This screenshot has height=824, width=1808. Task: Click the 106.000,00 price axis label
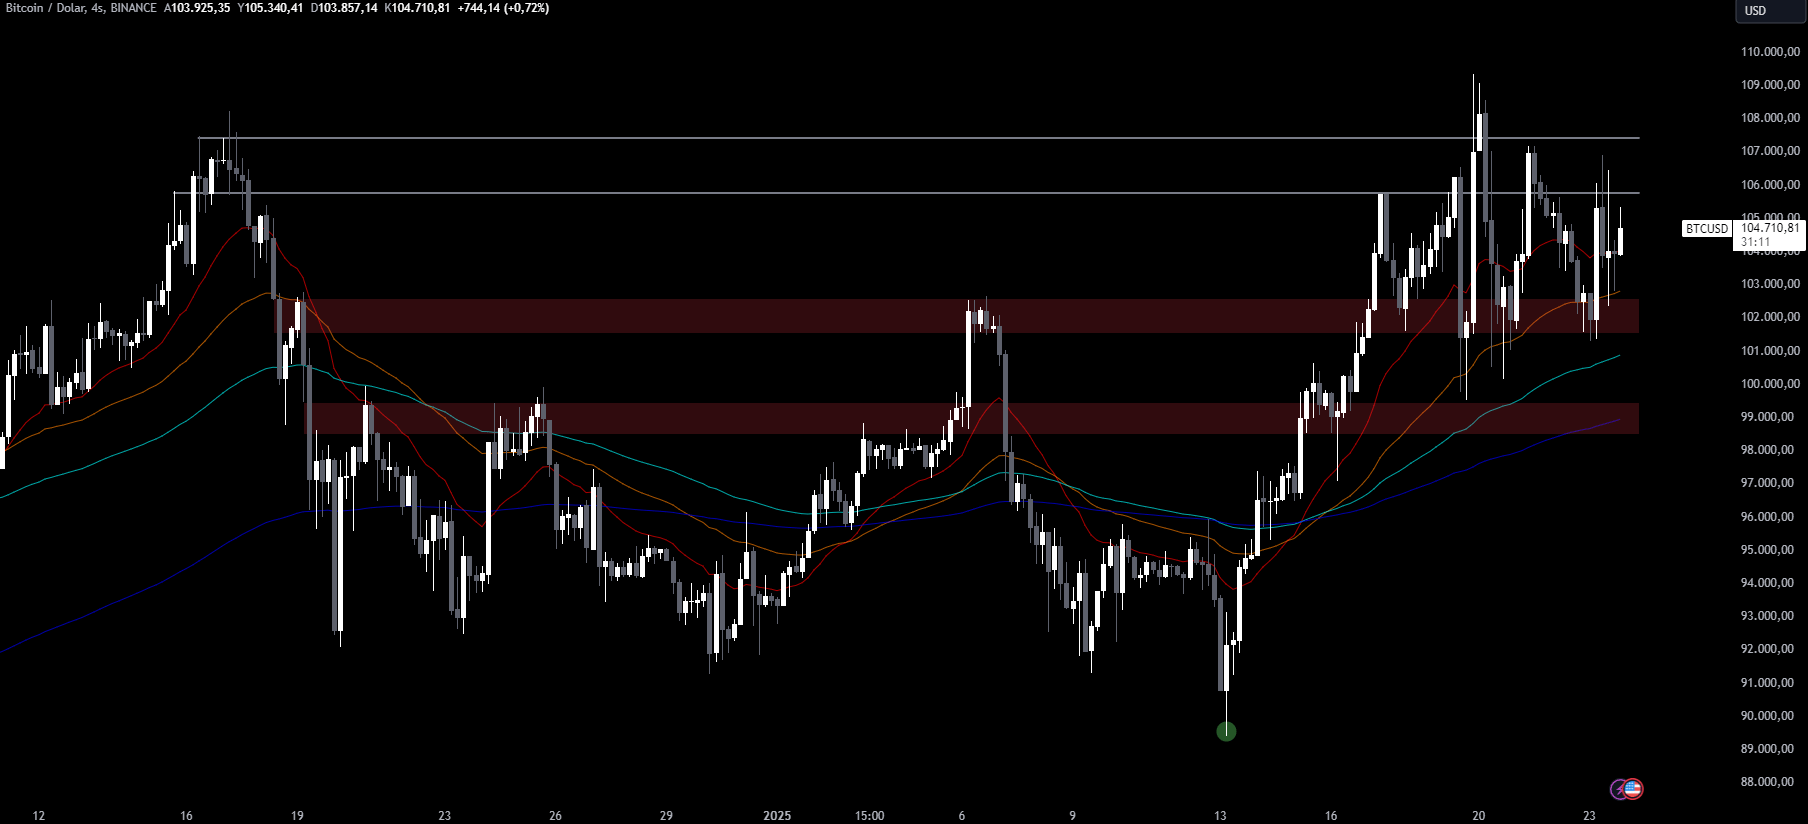coord(1770,185)
